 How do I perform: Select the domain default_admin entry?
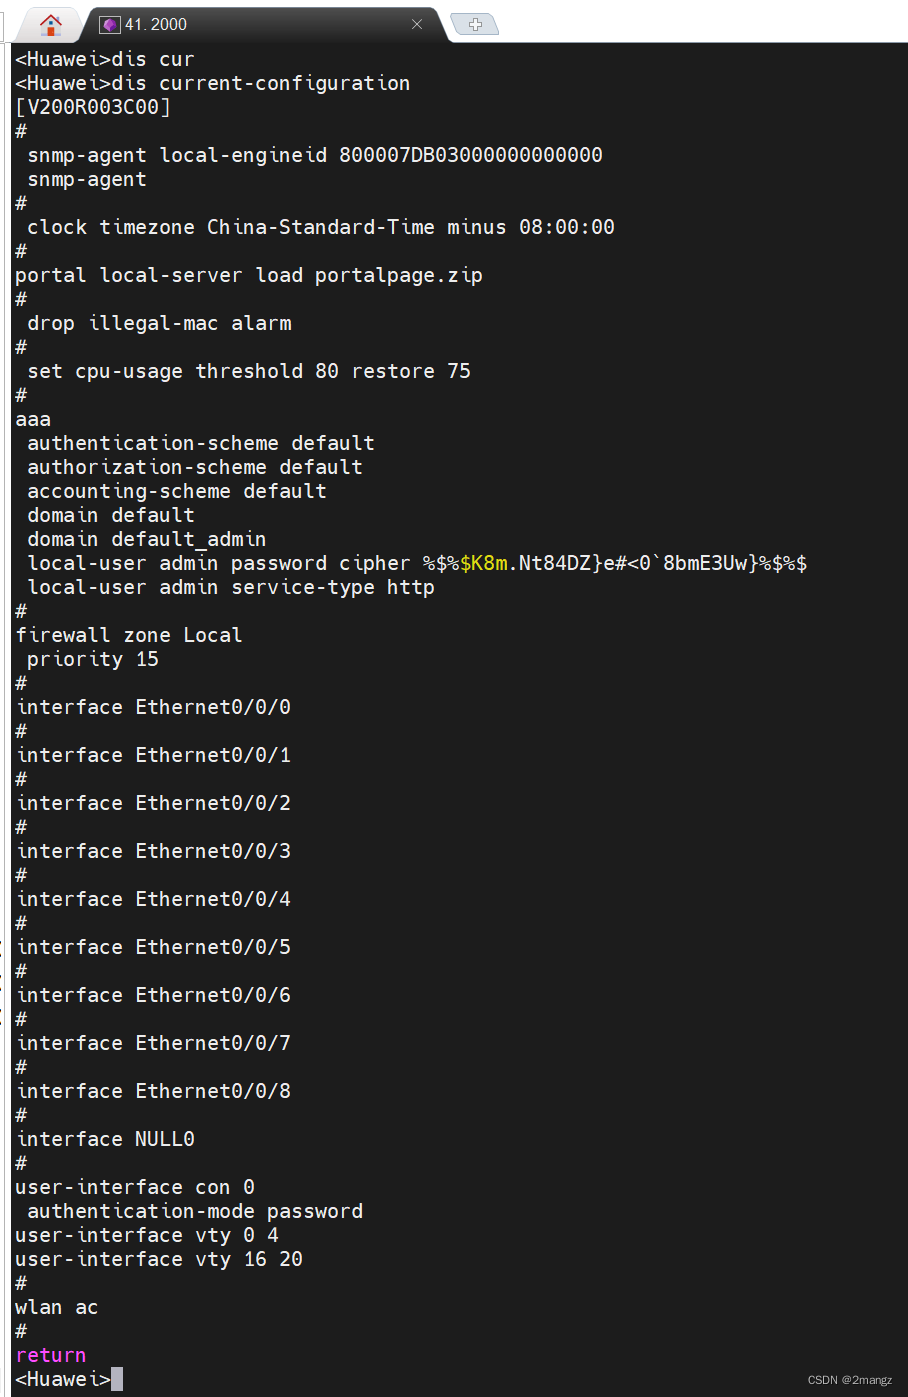(x=147, y=539)
